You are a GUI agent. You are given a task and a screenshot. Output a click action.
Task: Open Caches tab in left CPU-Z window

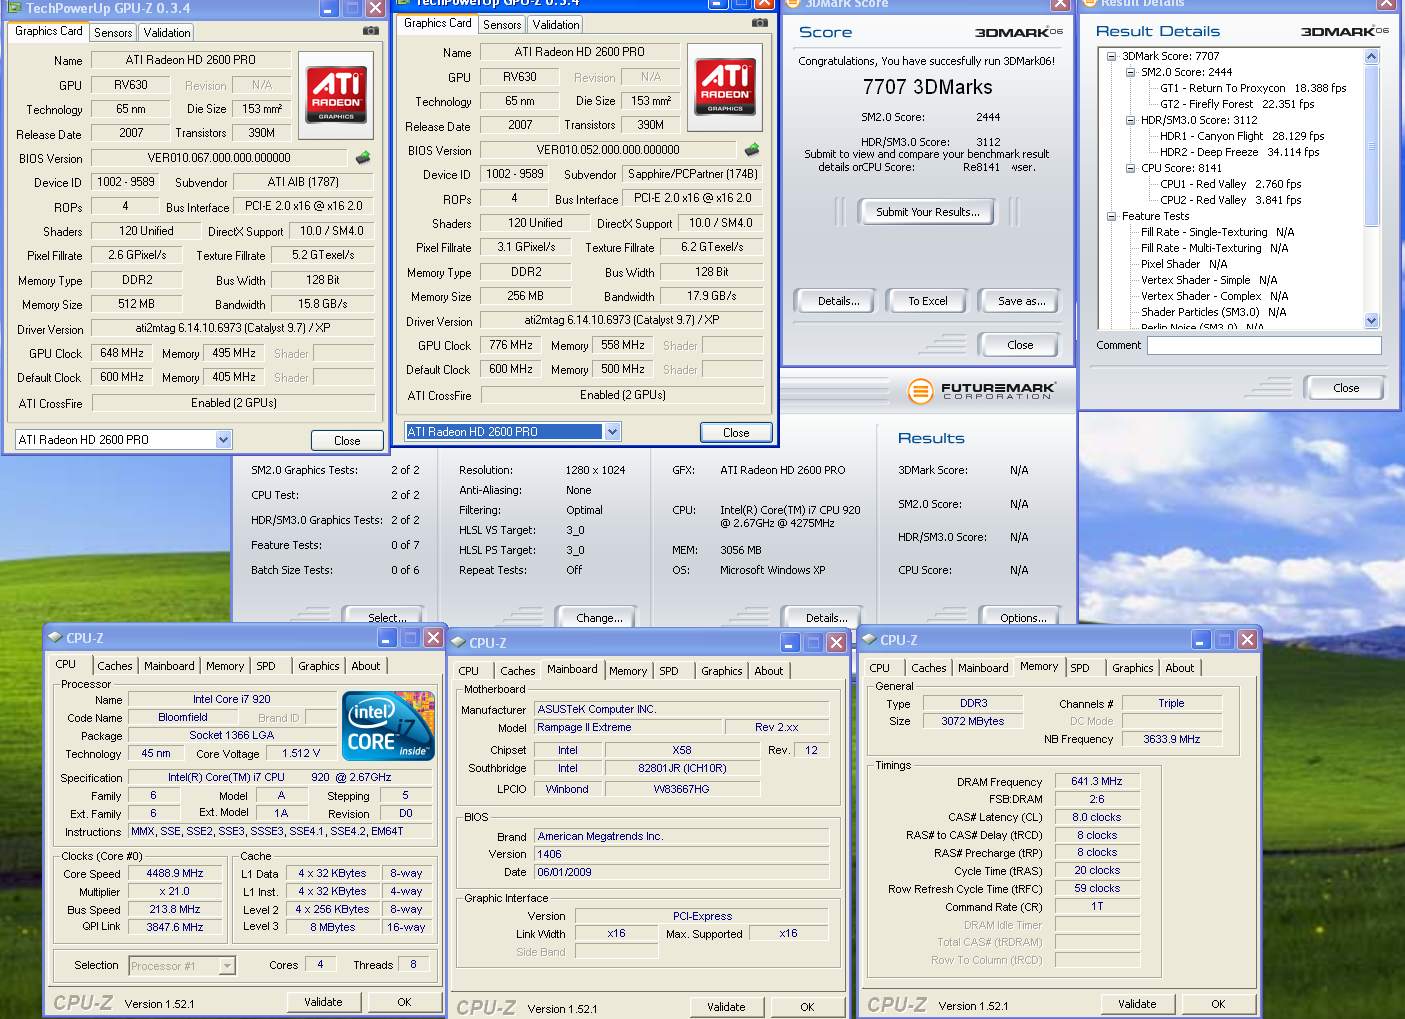115,666
